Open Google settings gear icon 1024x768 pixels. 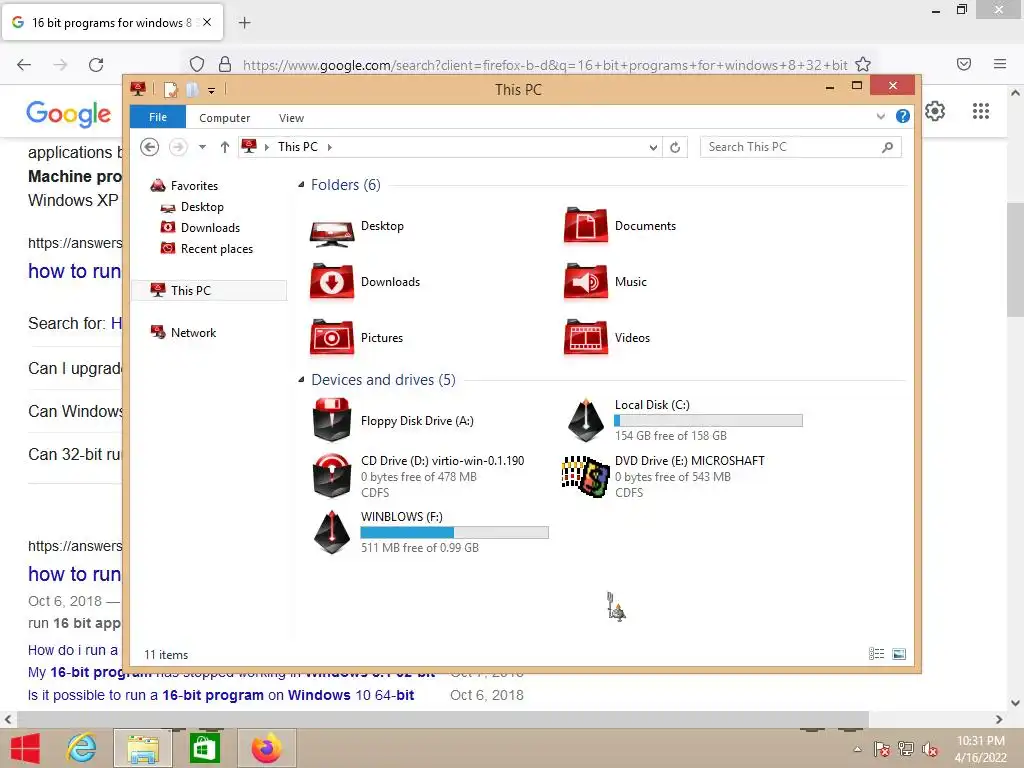935,111
